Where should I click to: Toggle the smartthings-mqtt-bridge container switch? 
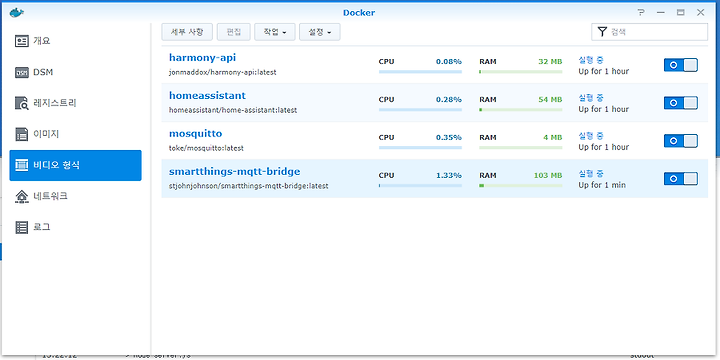tap(681, 179)
